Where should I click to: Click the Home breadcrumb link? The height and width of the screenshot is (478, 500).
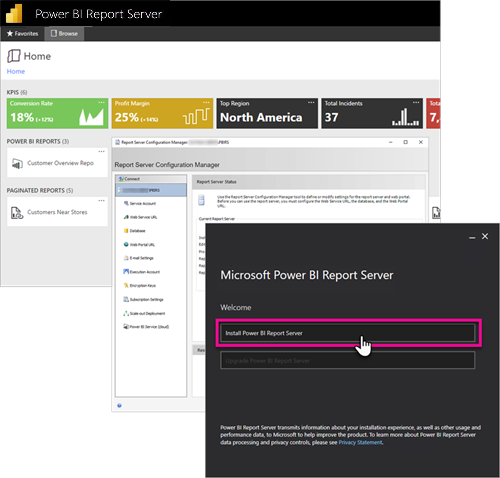(16, 71)
